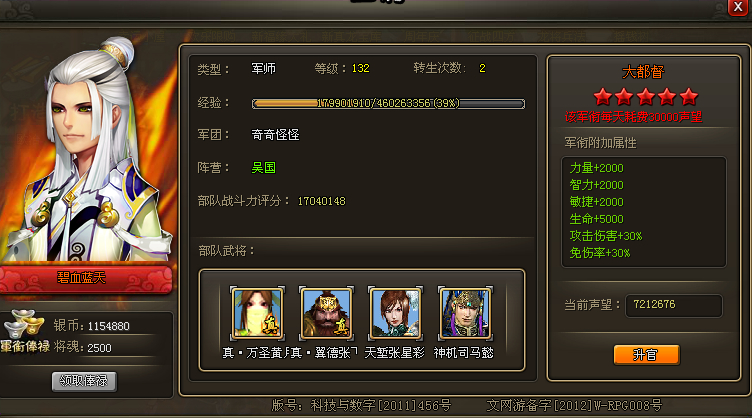Image resolution: width=752 pixels, height=418 pixels.
Task: Click the 大都督 rank title
Action: (x=643, y=72)
